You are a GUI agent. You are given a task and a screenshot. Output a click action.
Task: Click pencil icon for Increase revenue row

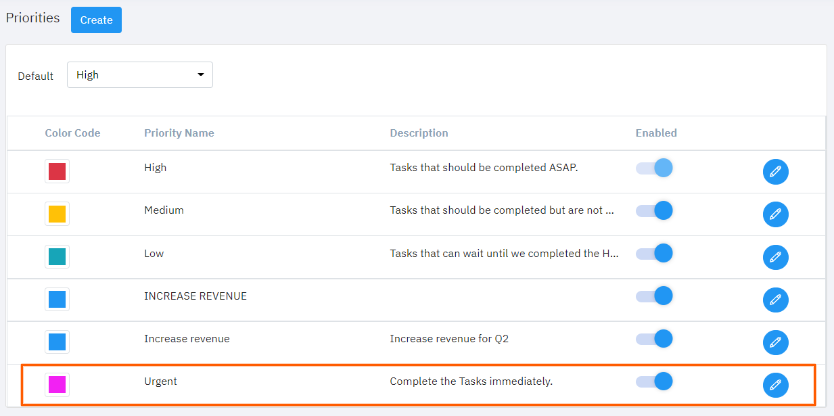coord(775,342)
